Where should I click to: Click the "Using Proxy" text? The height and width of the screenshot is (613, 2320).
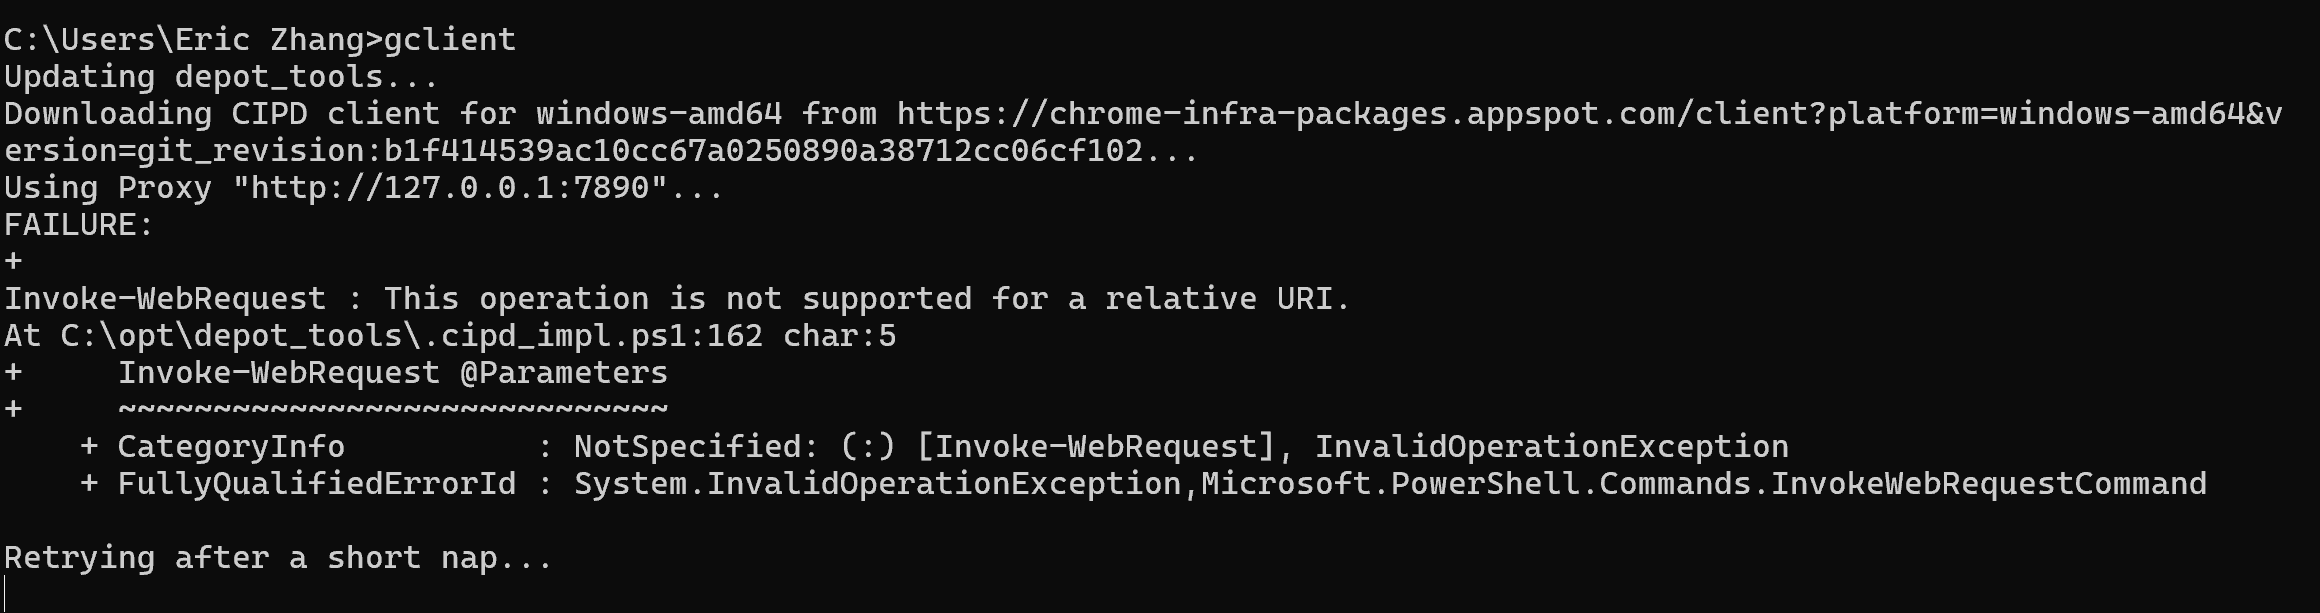108,188
